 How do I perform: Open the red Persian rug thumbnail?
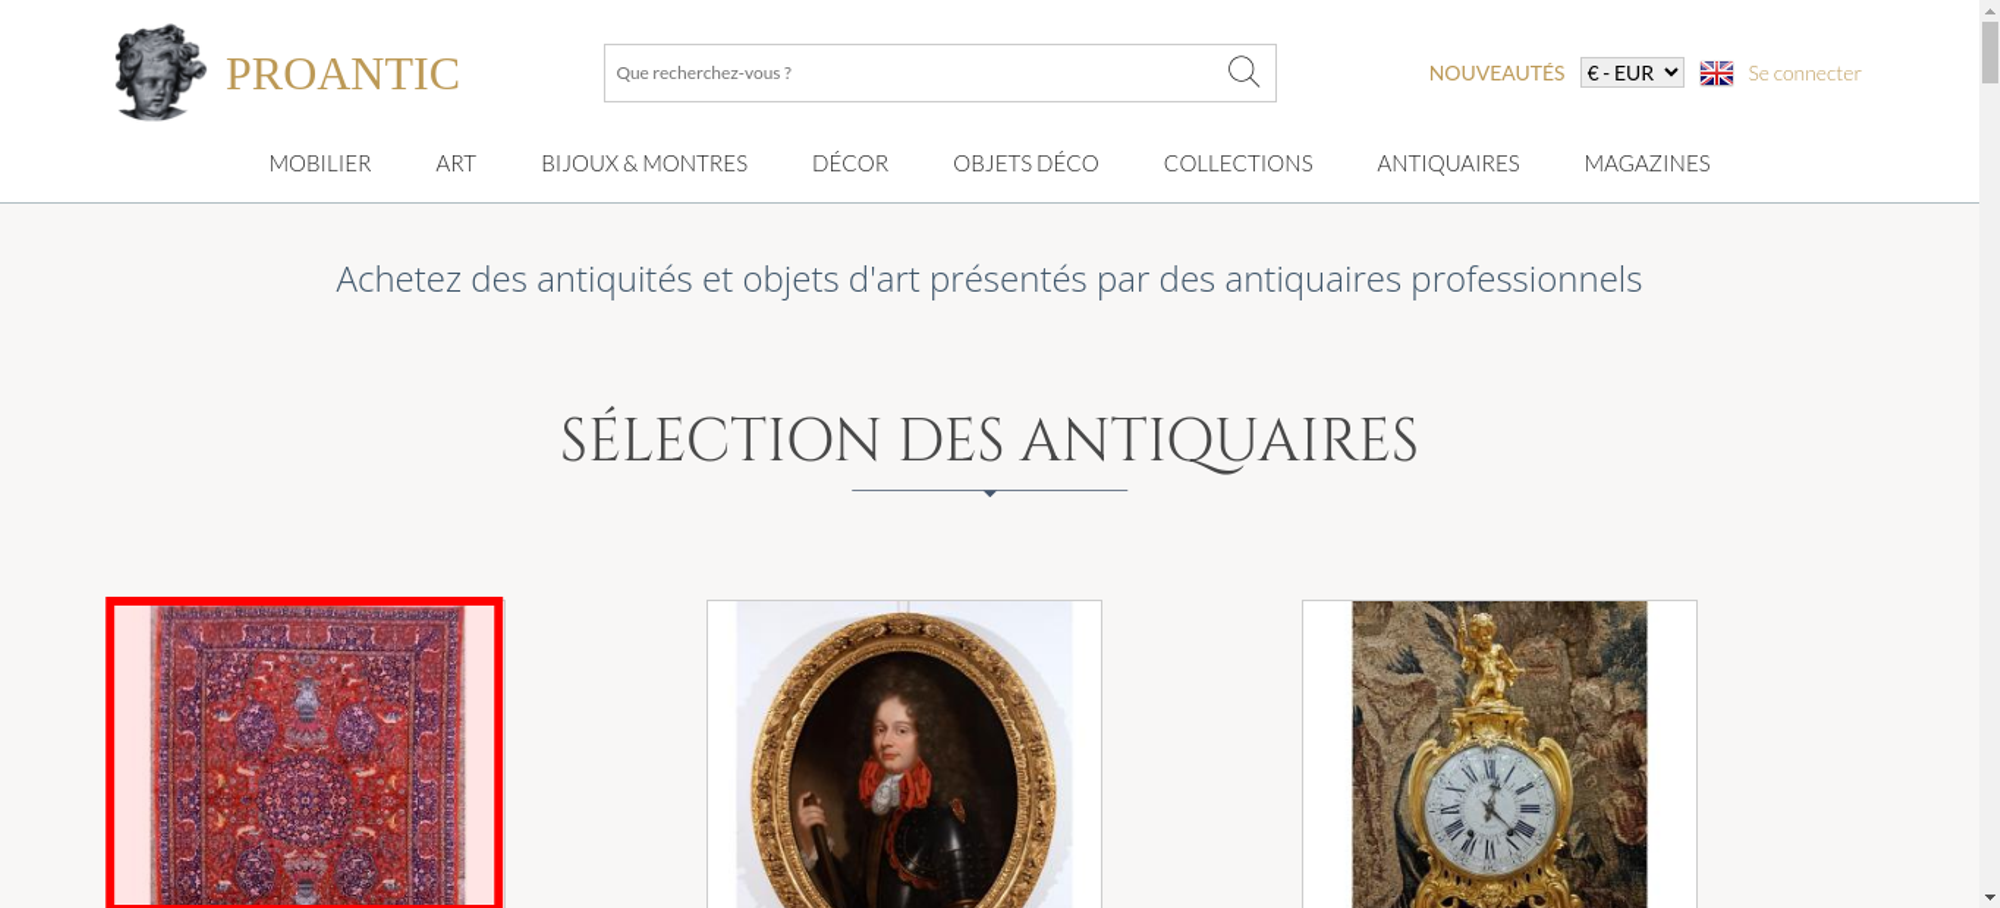pos(304,753)
